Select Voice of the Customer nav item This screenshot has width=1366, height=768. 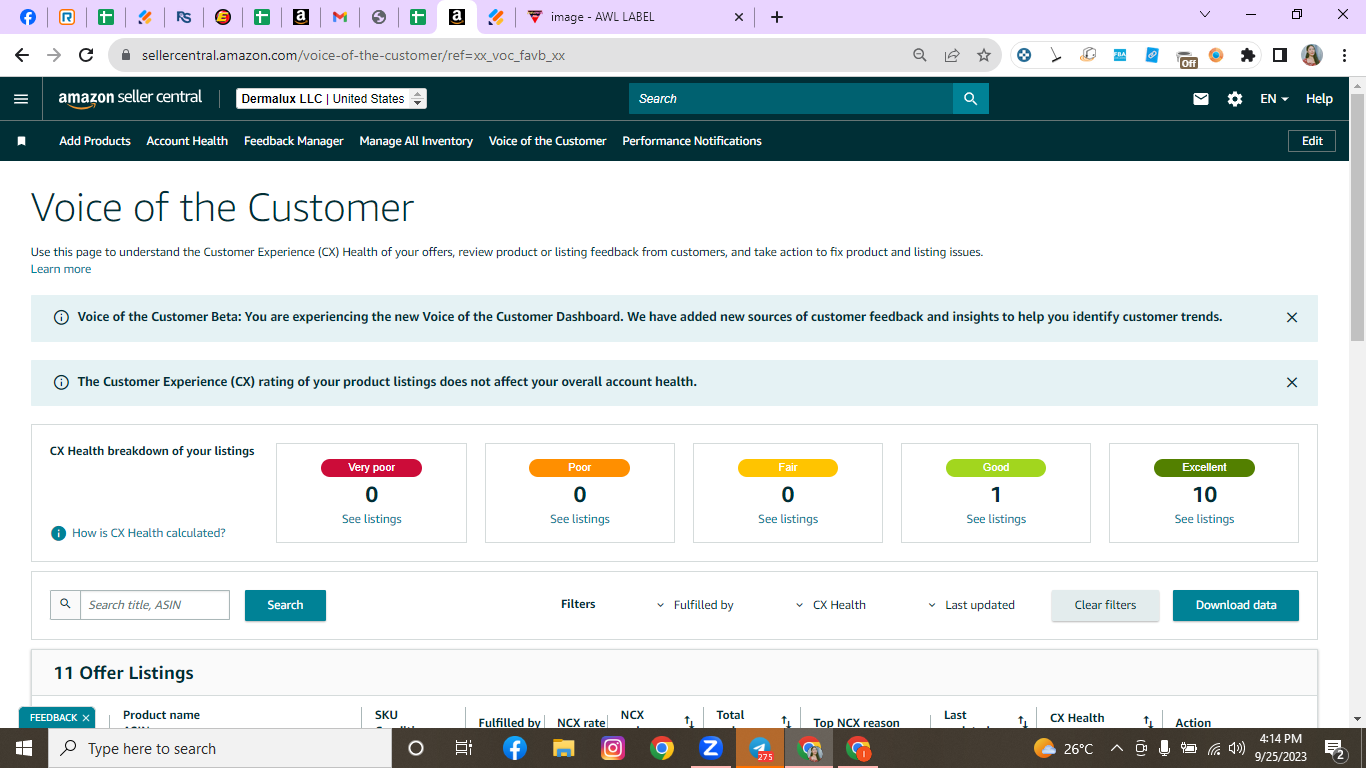point(548,141)
